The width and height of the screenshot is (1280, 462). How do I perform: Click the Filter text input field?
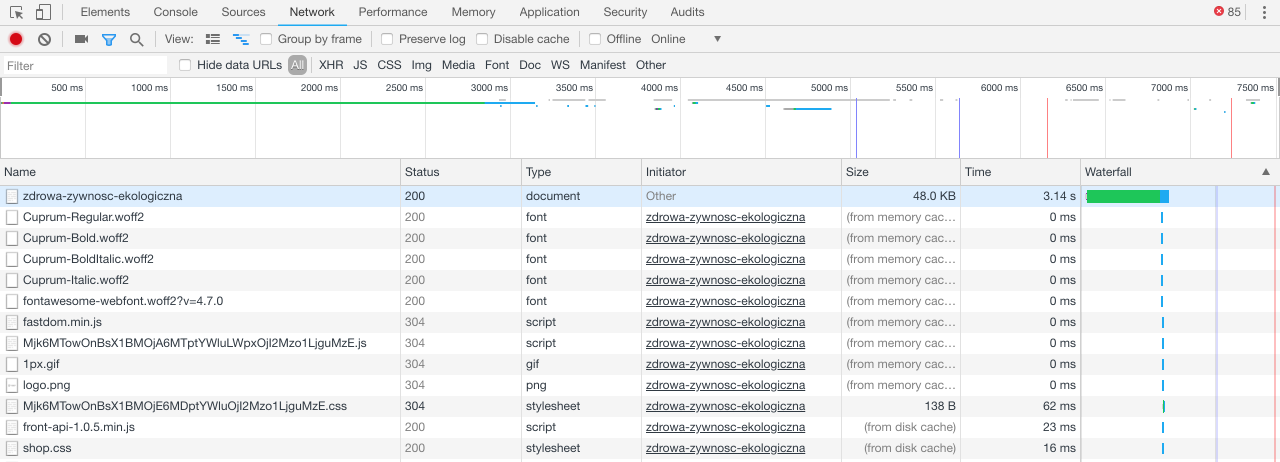tap(86, 65)
